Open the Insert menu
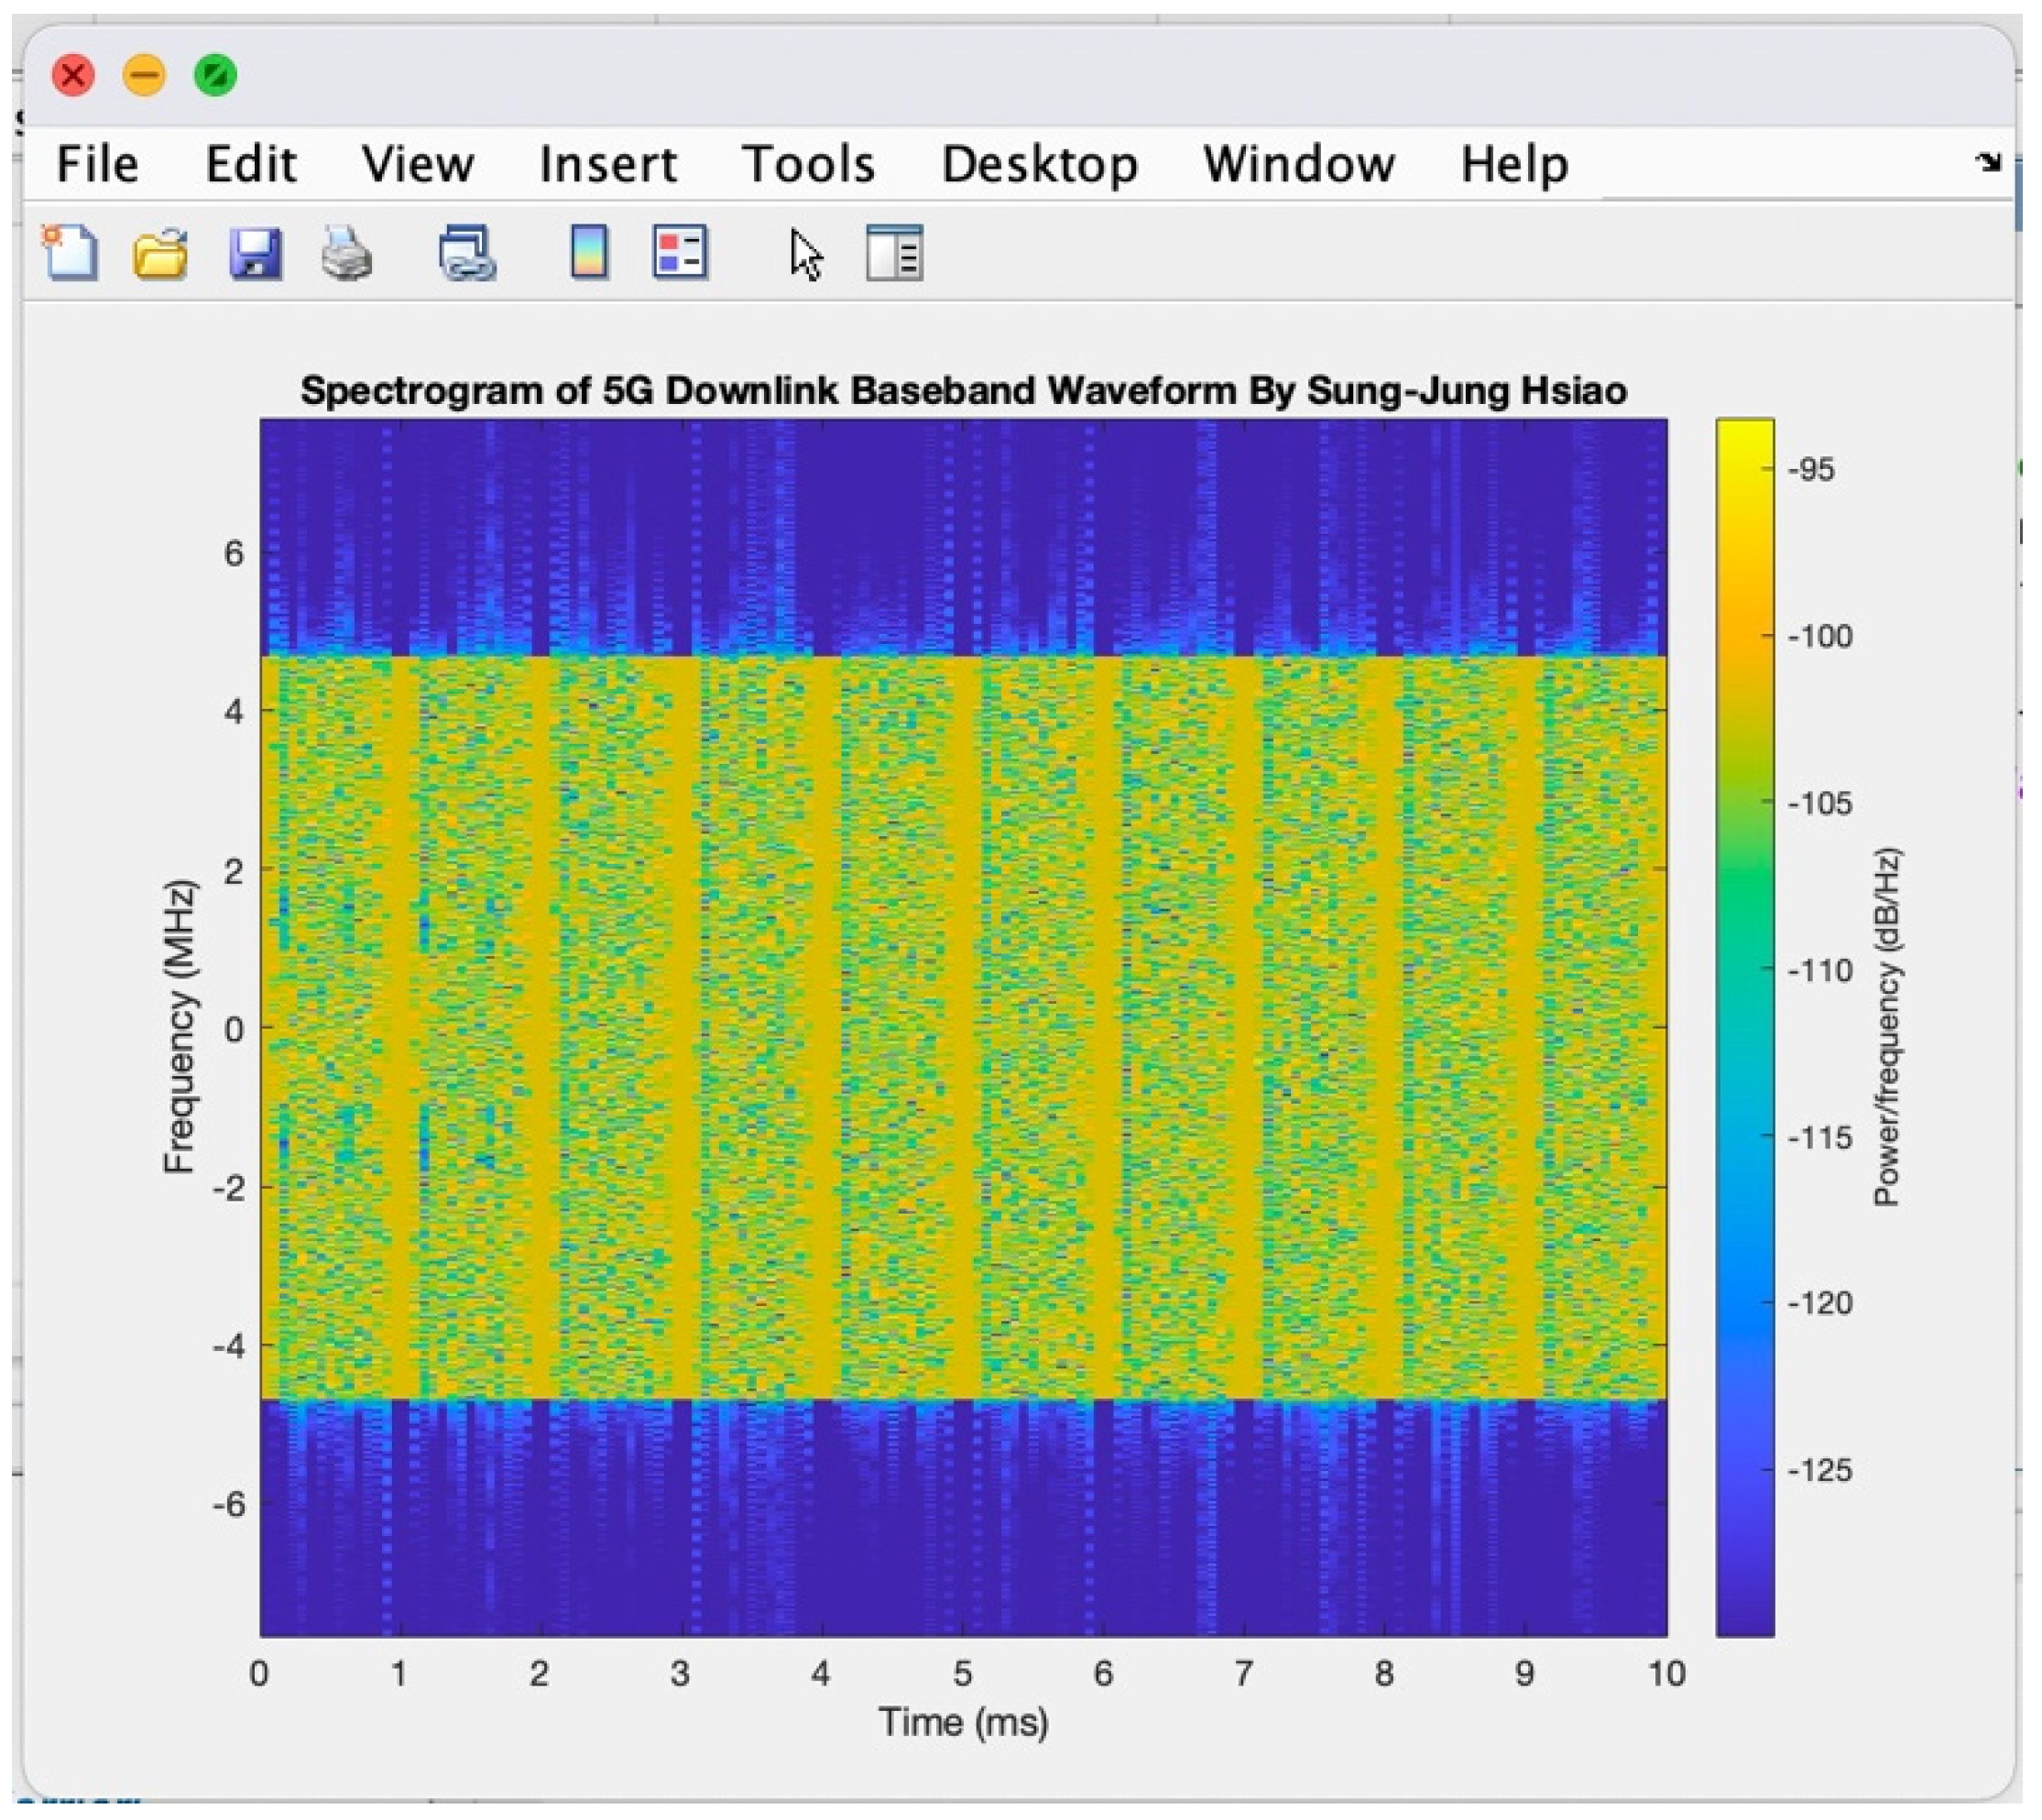Image resolution: width=2042 pixels, height=1820 pixels. tap(608, 164)
